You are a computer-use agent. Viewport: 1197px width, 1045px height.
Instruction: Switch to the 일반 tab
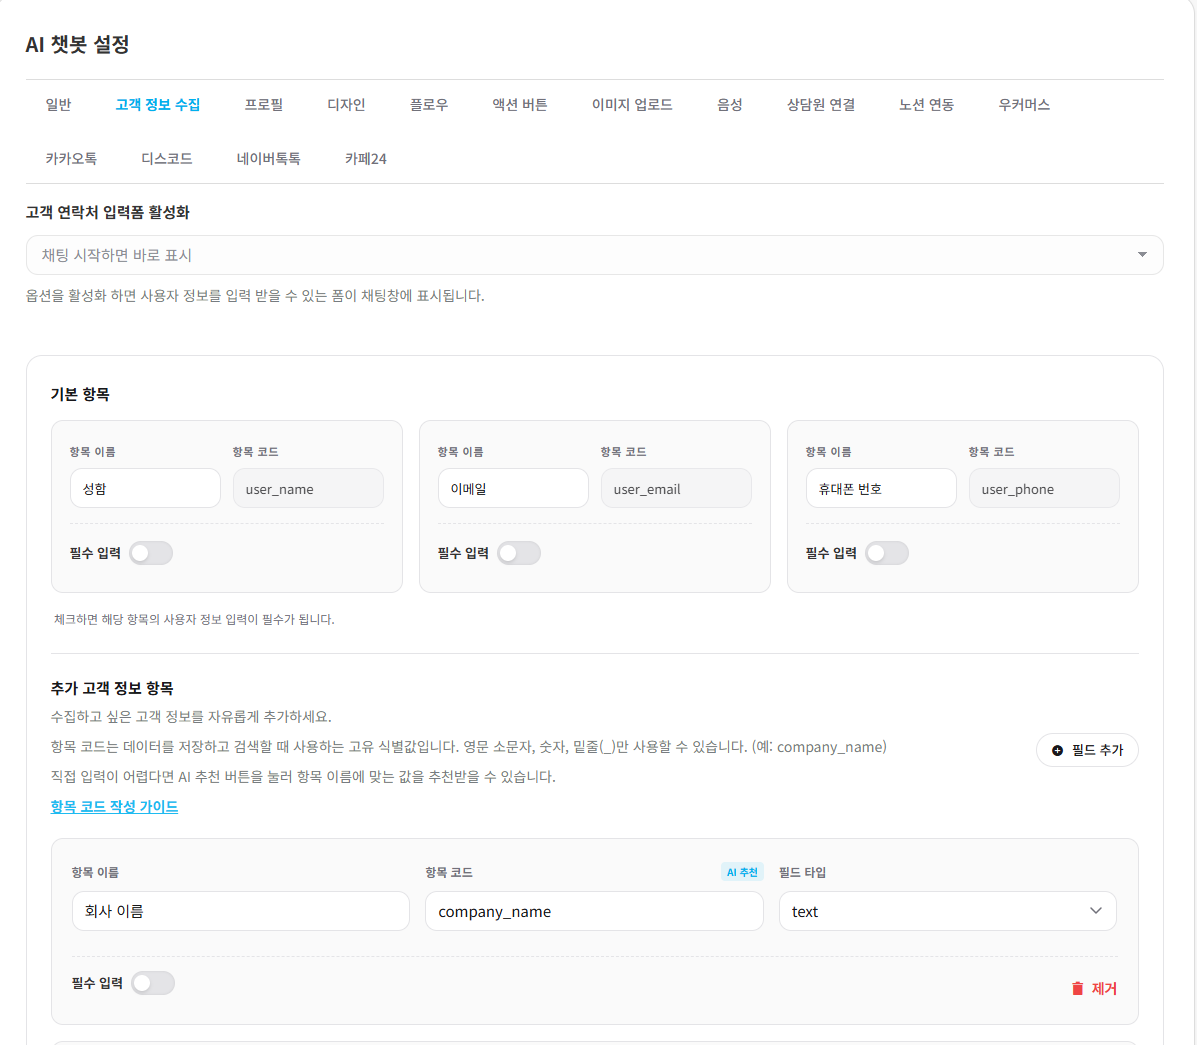[58, 105]
